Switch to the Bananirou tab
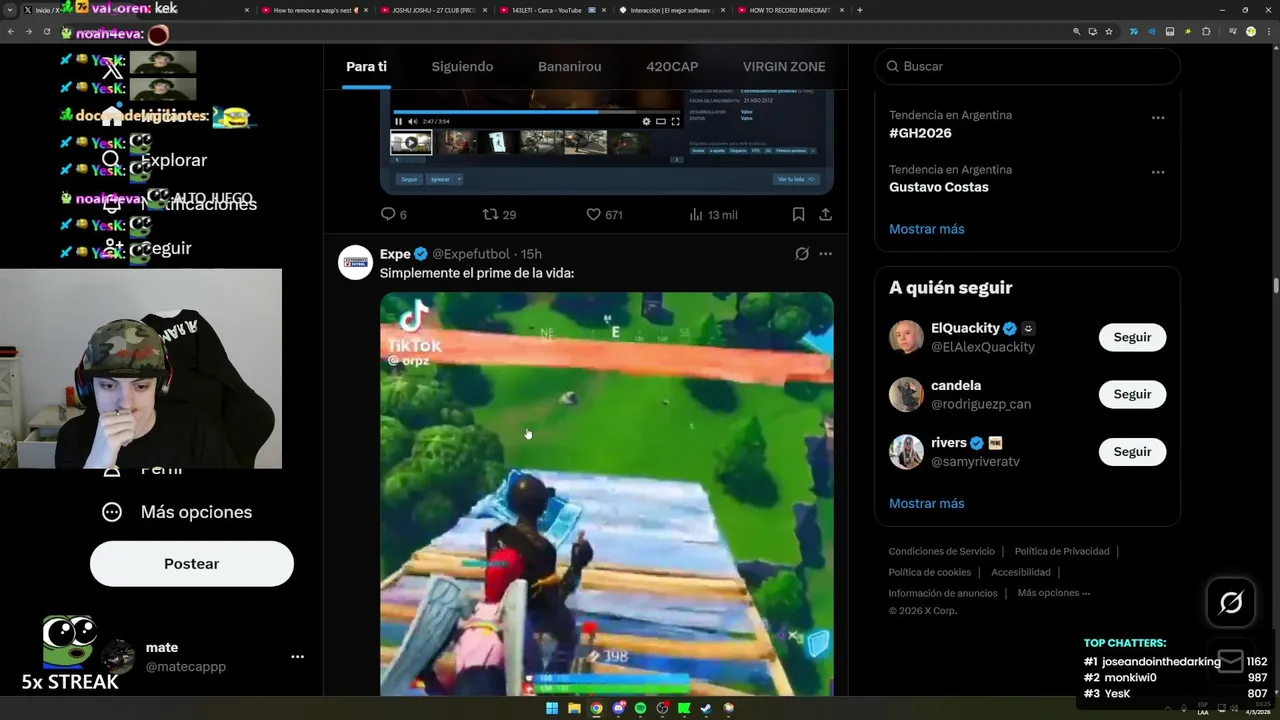 coord(569,67)
